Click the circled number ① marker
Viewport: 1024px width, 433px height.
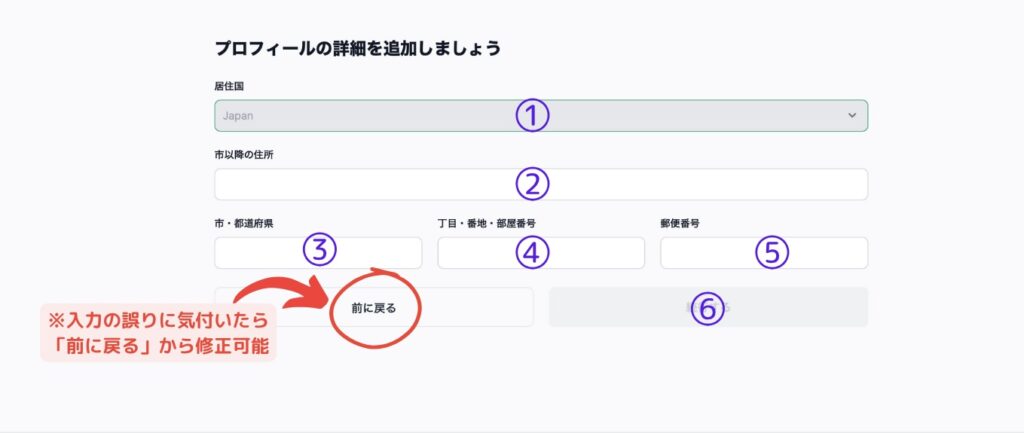pos(533,116)
